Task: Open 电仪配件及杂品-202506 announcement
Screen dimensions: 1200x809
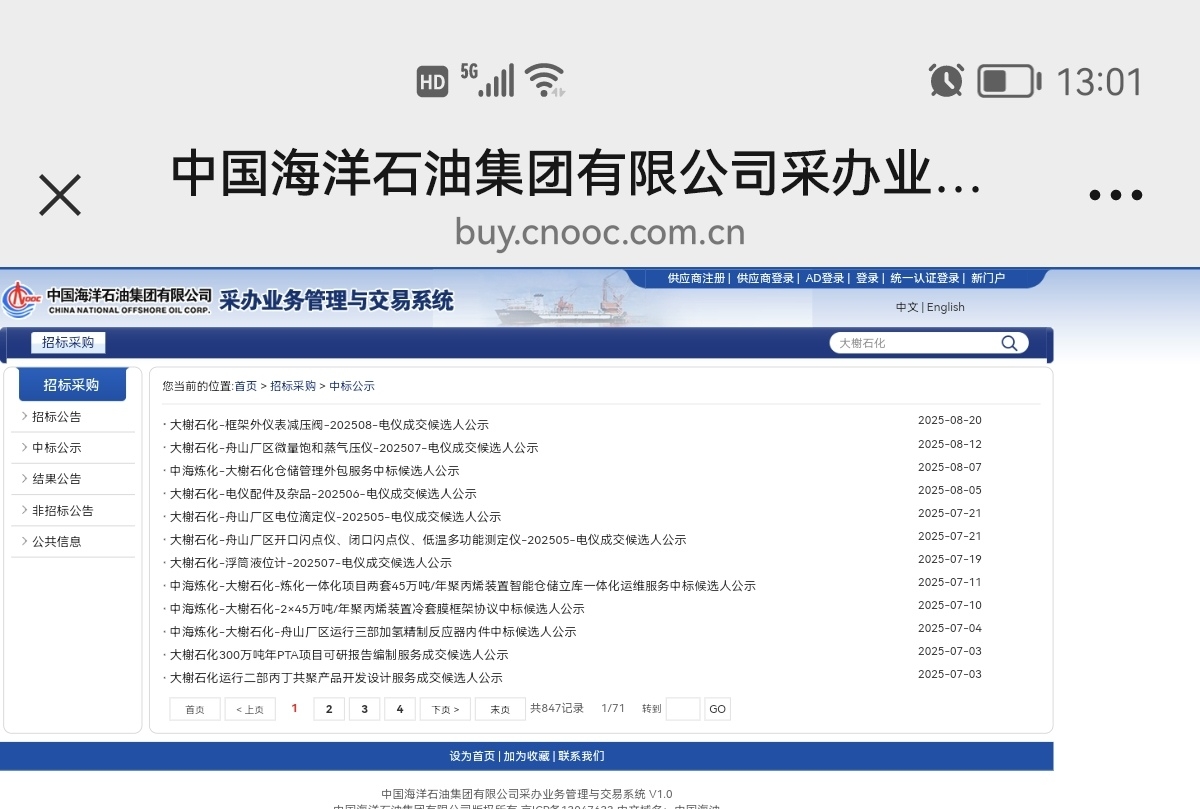Action: coord(323,494)
